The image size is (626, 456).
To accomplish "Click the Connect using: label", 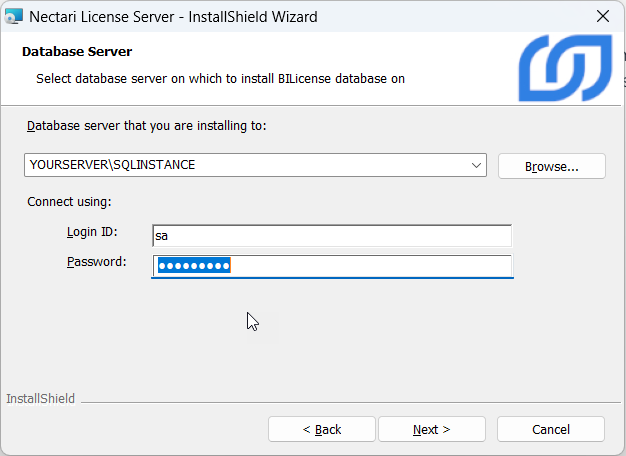I will point(69,202).
